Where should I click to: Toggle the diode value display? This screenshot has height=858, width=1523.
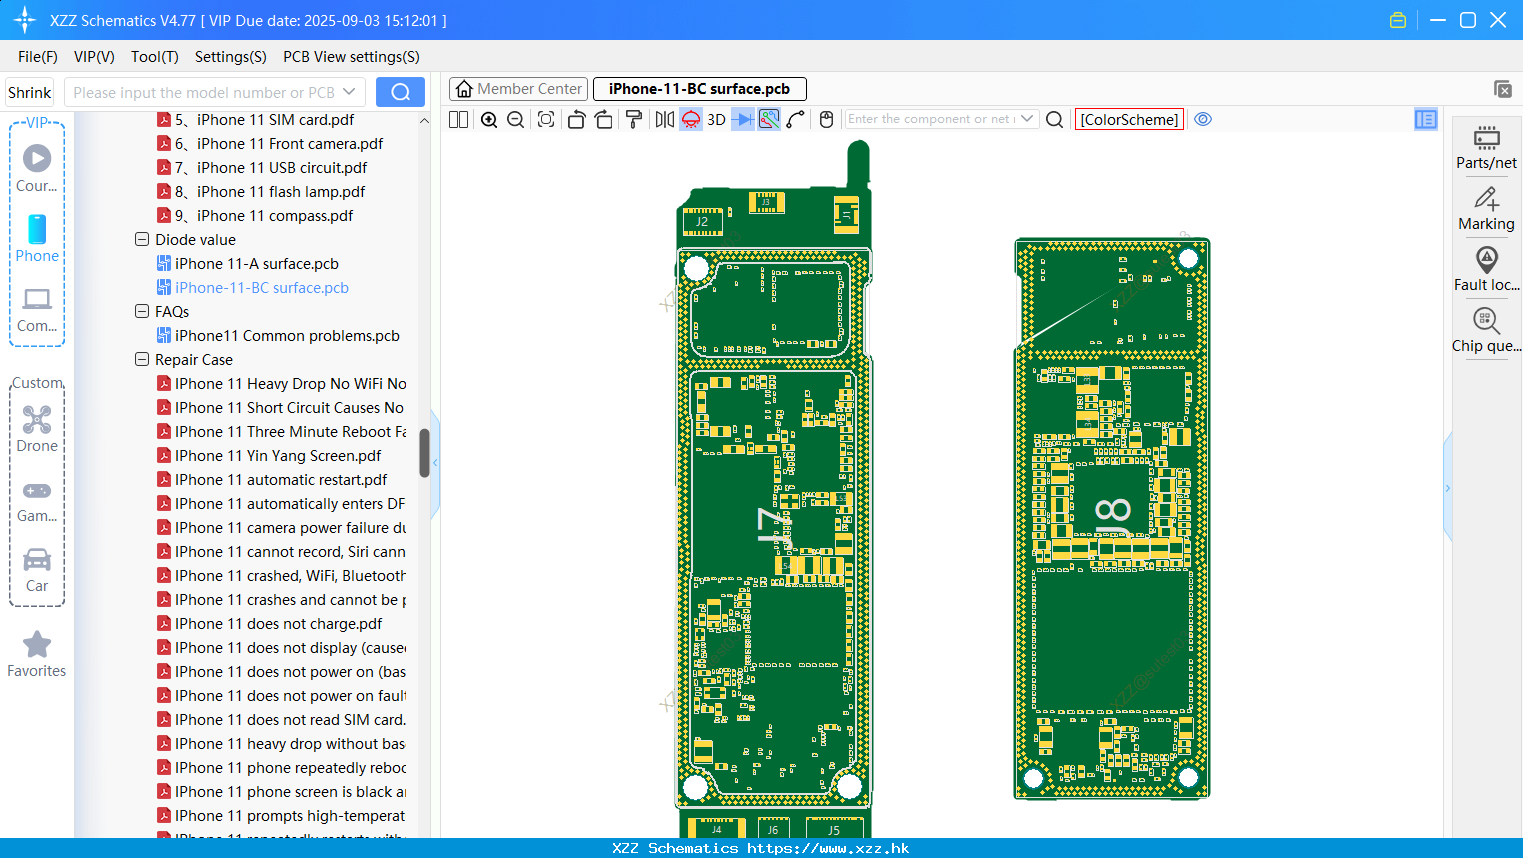coord(742,119)
